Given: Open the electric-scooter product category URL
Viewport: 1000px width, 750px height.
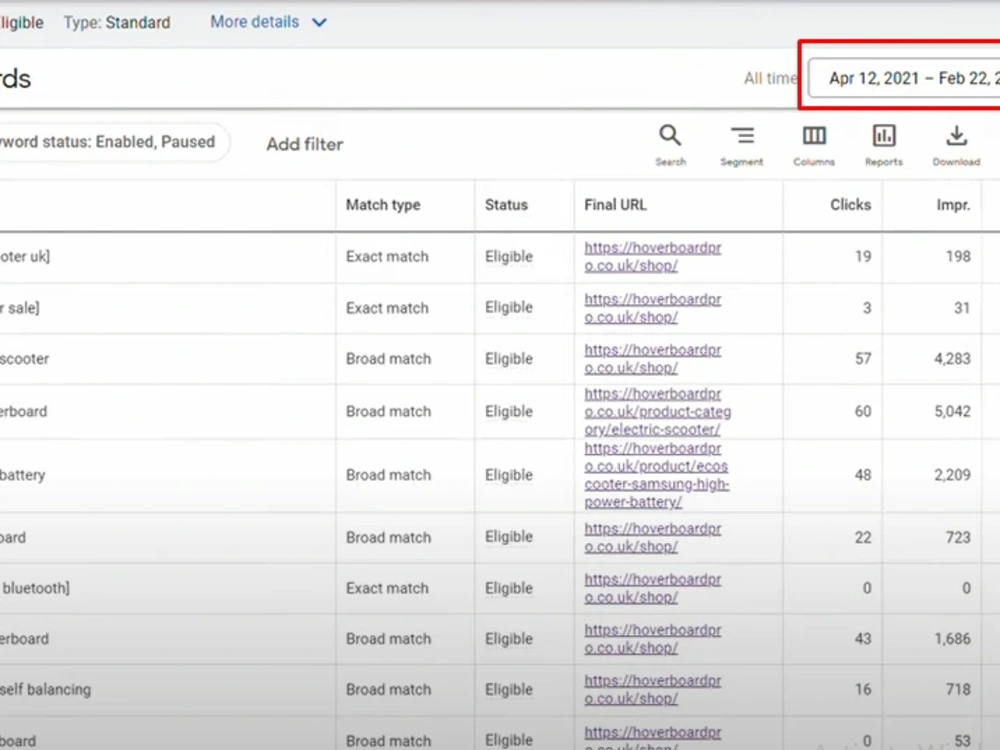Looking at the screenshot, I should pyautogui.click(x=658, y=411).
